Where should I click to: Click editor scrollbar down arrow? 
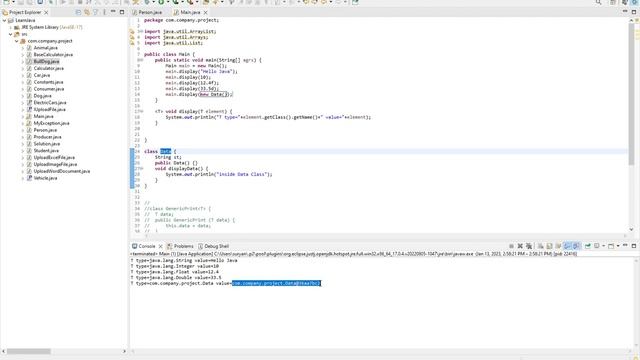631,229
